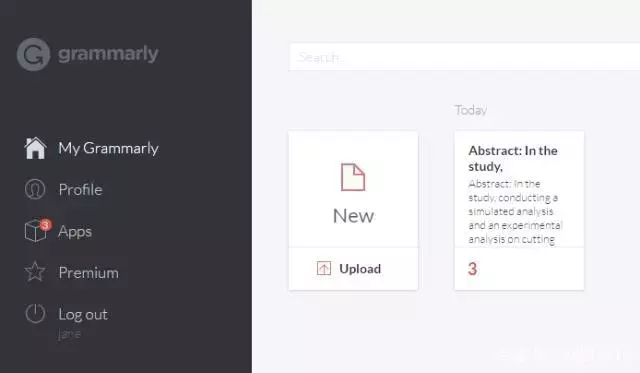This screenshot has width=640, height=373.
Task: Click the home icon beside My Grammarly
Action: pyautogui.click(x=35, y=148)
